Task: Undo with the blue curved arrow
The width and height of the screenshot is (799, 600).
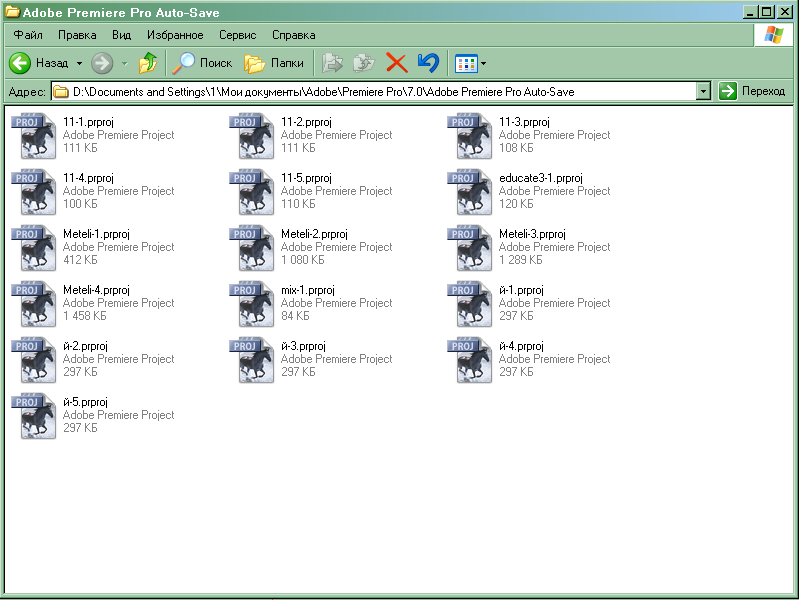Action: pos(428,63)
